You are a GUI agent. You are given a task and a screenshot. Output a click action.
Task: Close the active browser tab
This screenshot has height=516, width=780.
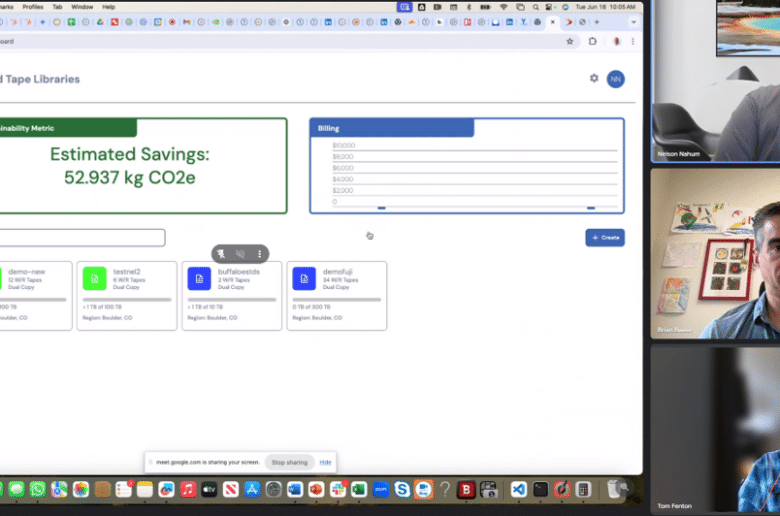[x=553, y=22]
